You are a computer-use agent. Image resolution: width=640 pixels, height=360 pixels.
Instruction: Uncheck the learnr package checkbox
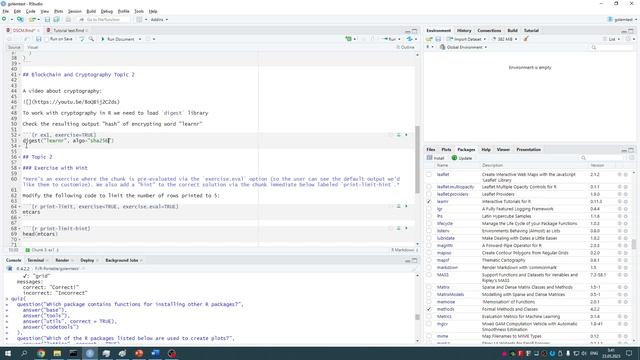(429, 202)
